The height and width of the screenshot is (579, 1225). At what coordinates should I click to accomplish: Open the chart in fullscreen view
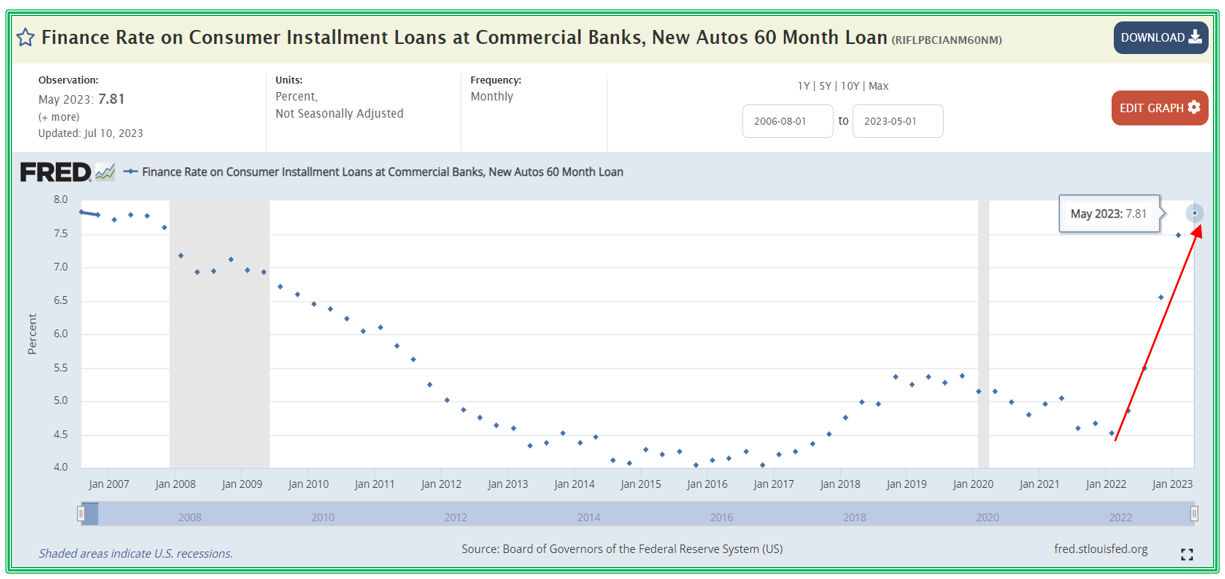1187,554
